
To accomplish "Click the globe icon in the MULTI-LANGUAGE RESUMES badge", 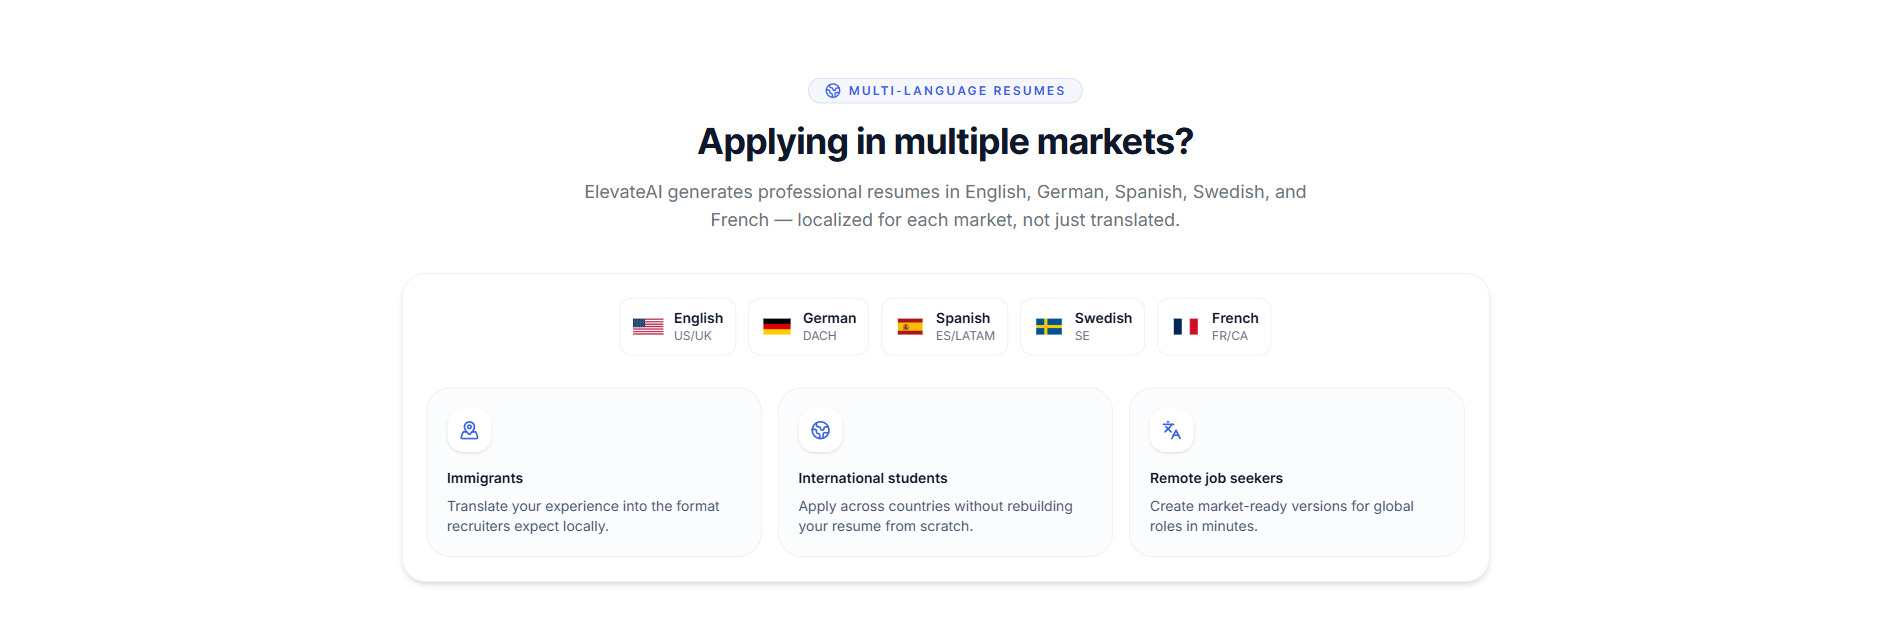I will click(831, 90).
